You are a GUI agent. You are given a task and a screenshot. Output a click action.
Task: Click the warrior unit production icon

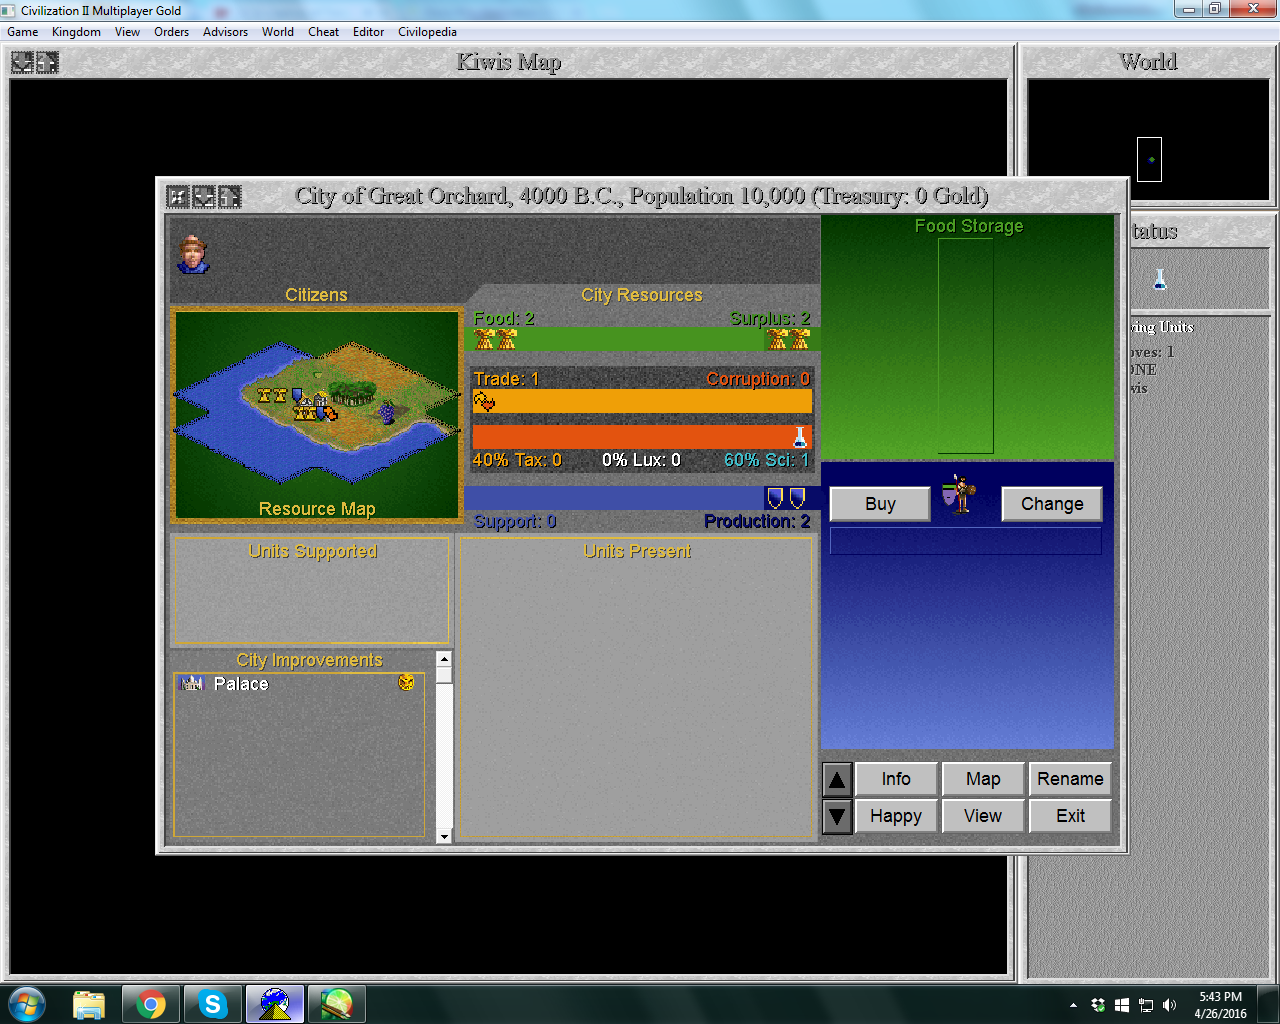tap(958, 494)
